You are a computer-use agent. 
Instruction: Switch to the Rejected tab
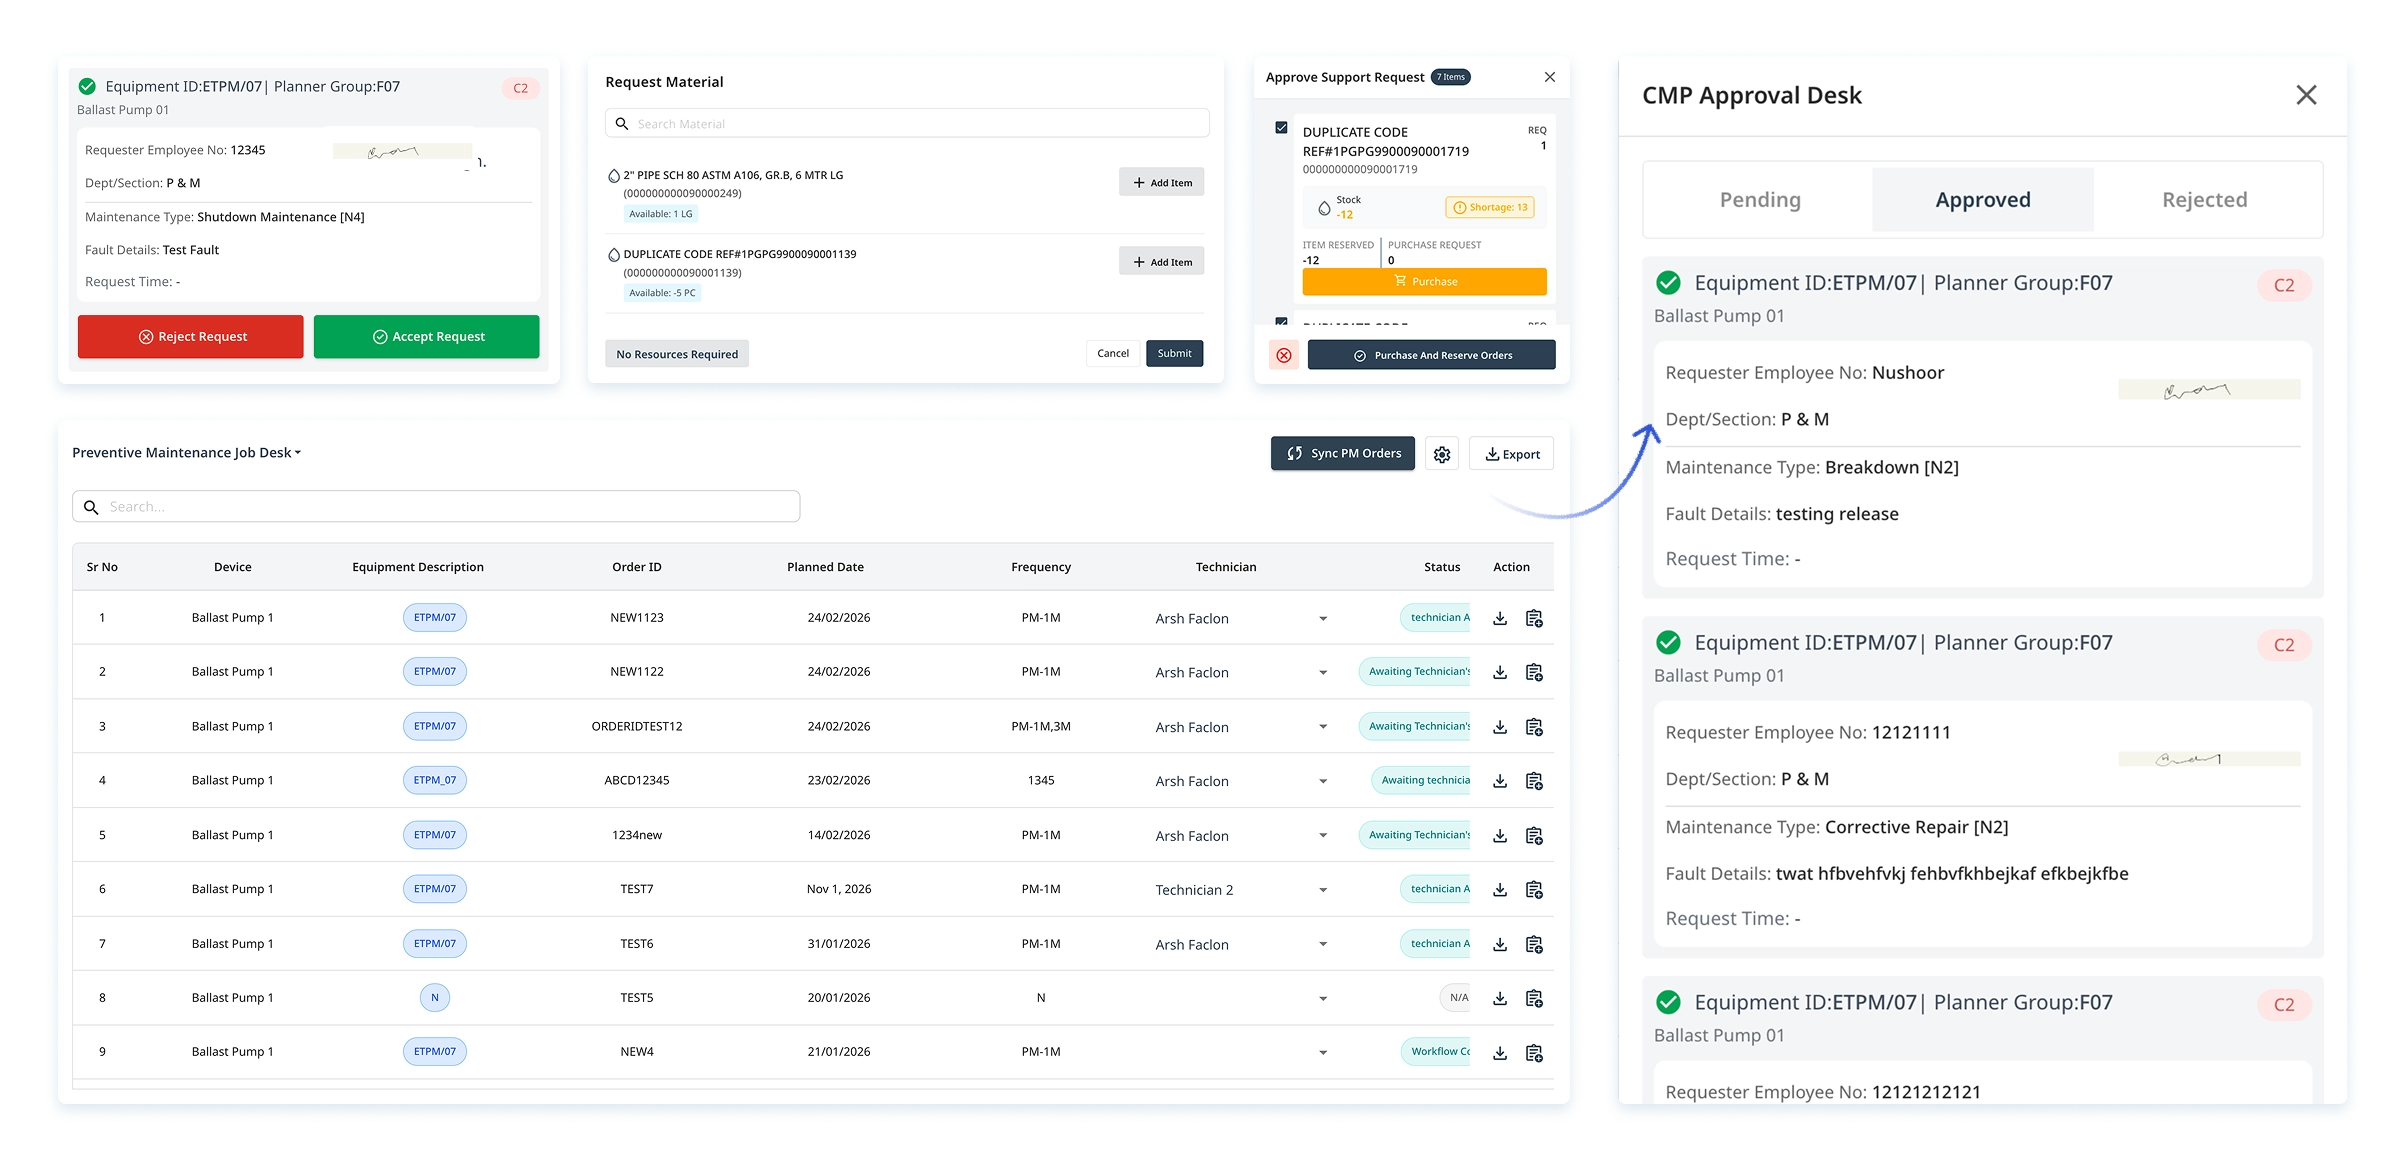click(x=2204, y=200)
